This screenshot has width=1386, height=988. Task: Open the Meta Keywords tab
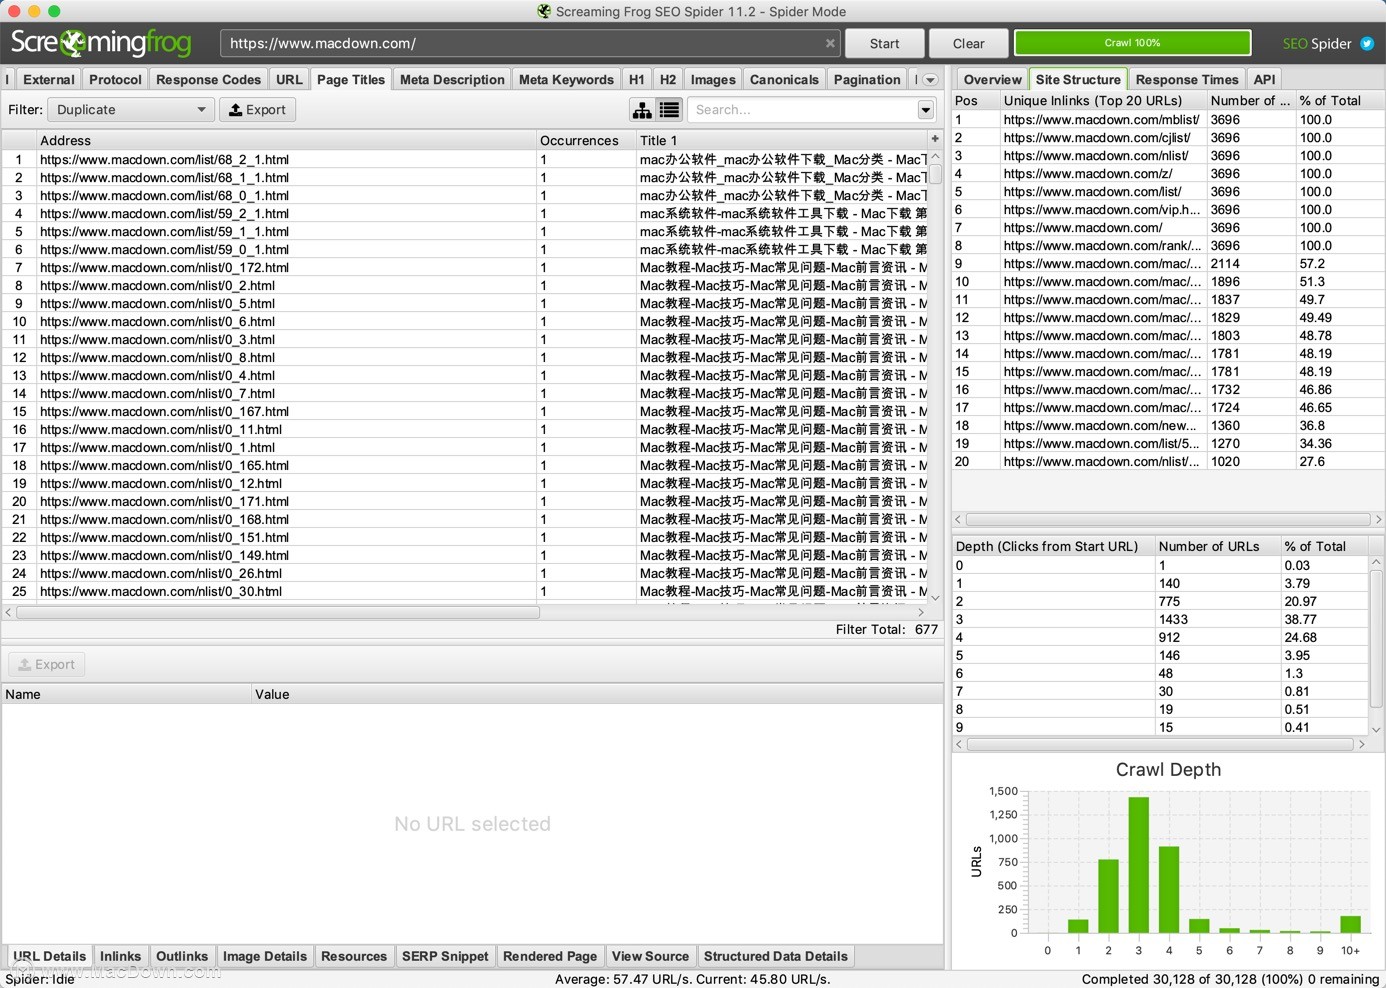[566, 80]
